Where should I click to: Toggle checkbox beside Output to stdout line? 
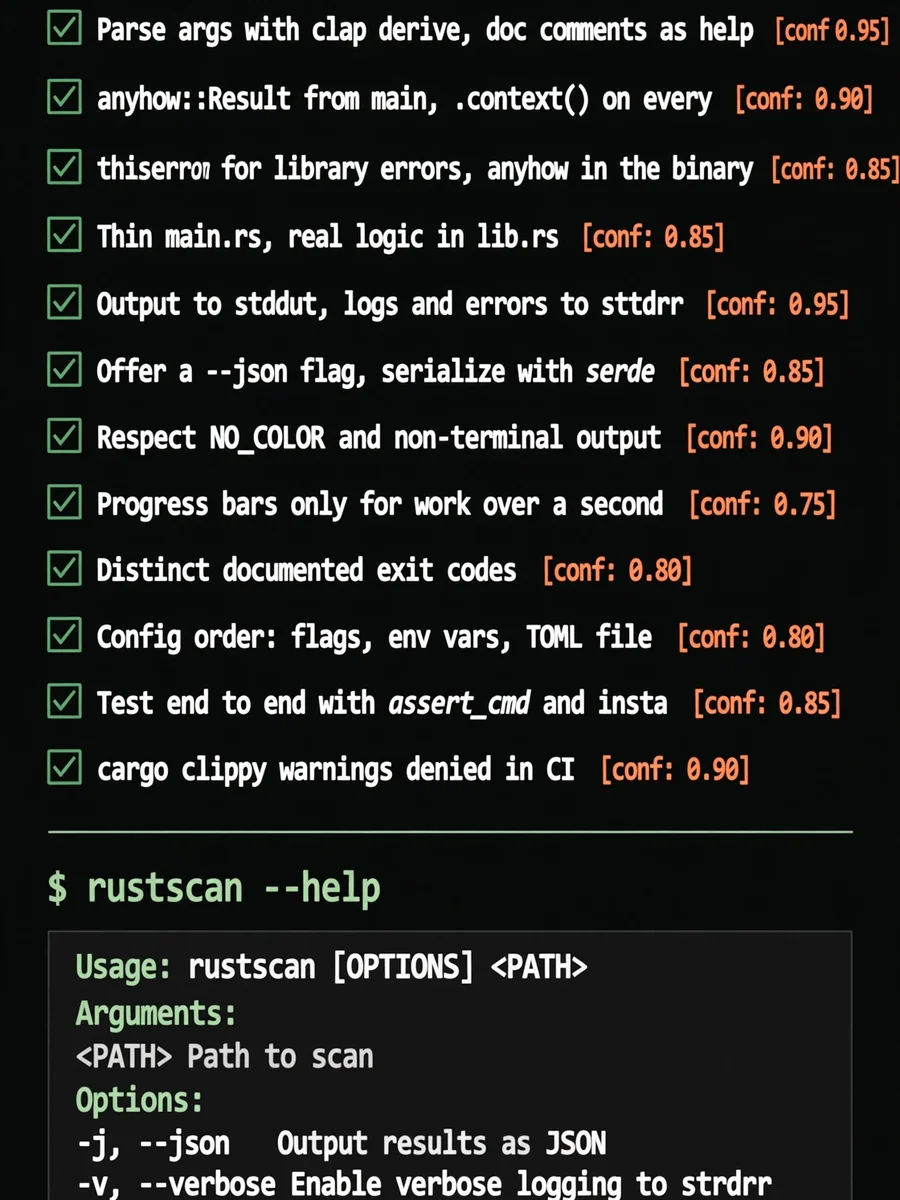click(x=64, y=303)
